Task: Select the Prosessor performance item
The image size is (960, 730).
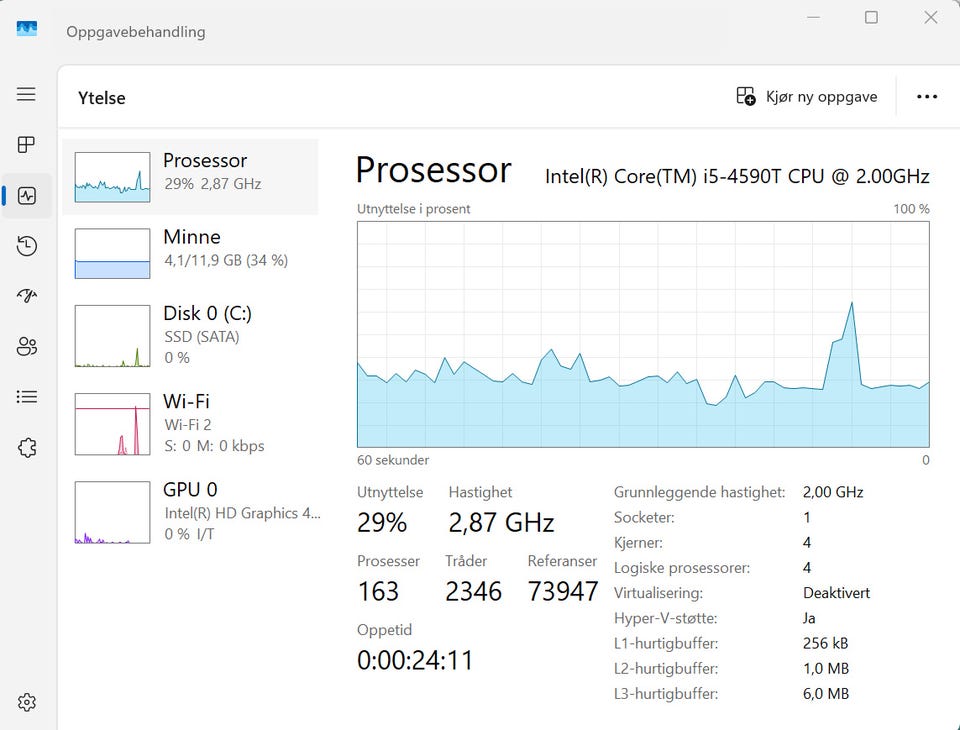Action: (x=190, y=177)
